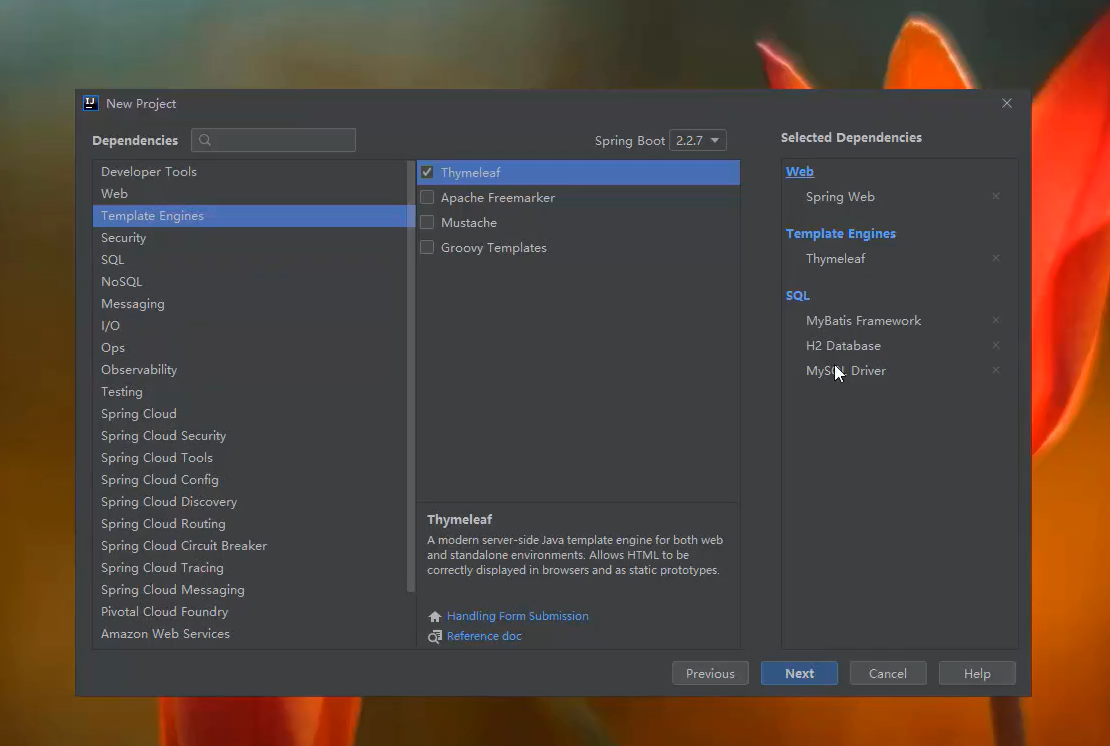The width and height of the screenshot is (1110, 746).
Task: Open the Observability category
Action: [251, 369]
